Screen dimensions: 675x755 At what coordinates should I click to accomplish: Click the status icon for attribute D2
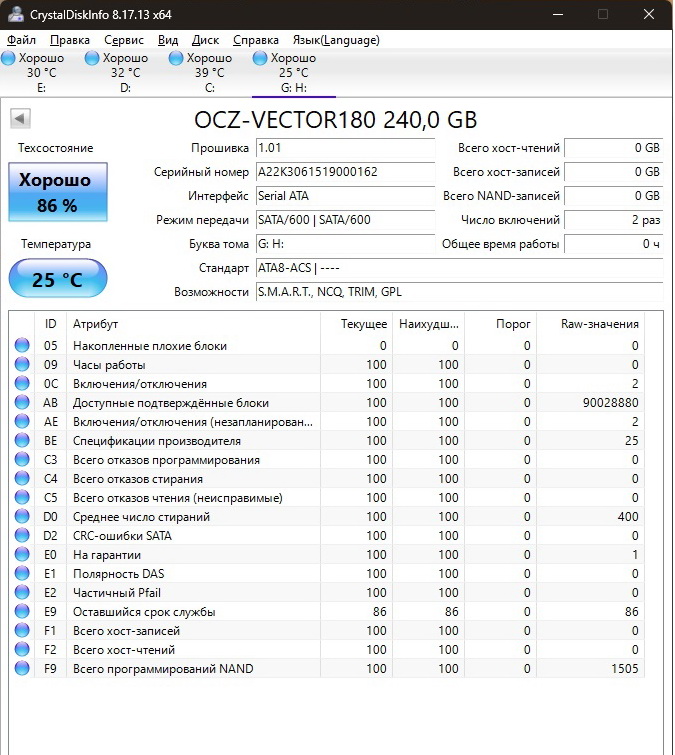pyautogui.click(x=22, y=535)
